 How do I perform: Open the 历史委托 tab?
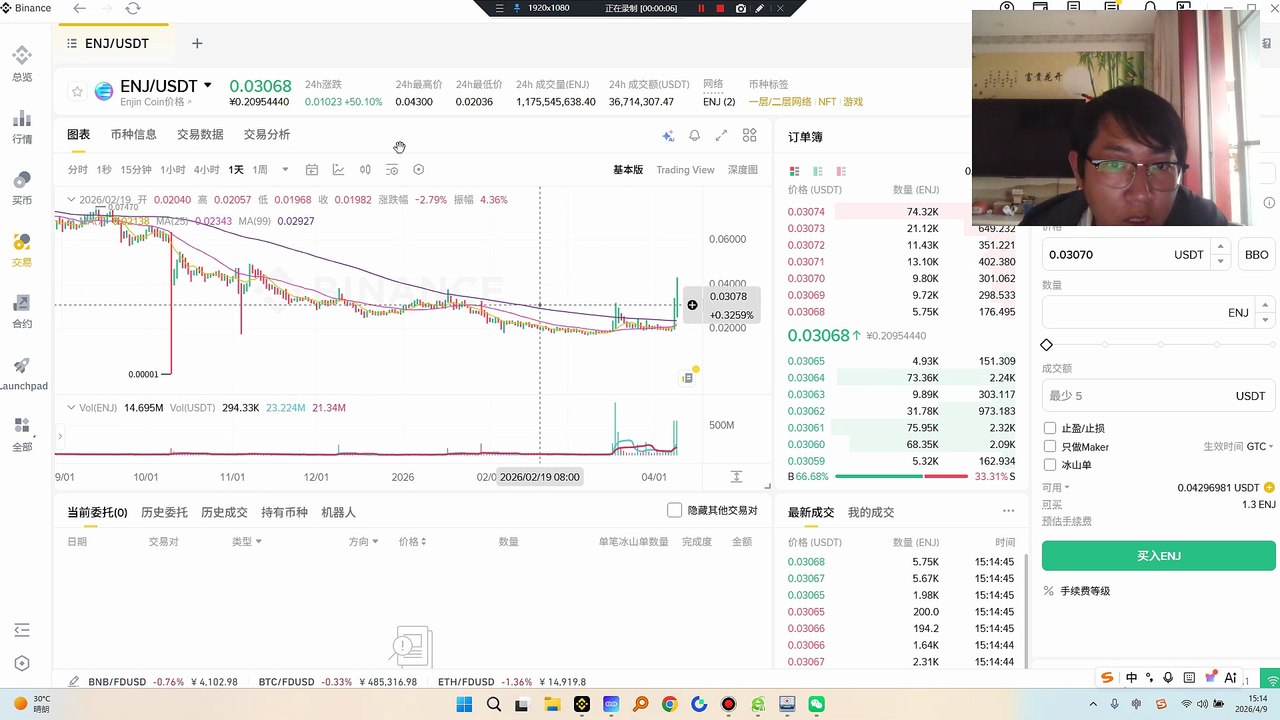[x=164, y=512]
